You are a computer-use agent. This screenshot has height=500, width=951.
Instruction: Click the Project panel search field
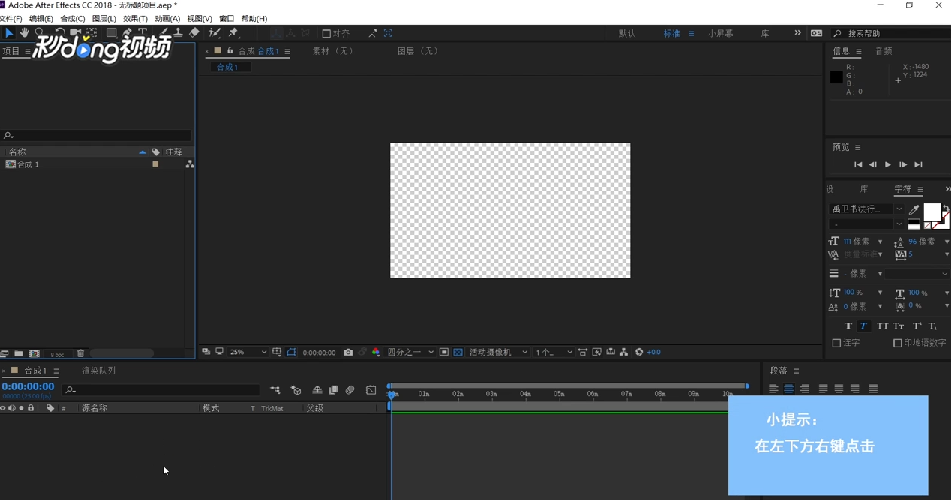click(96, 135)
